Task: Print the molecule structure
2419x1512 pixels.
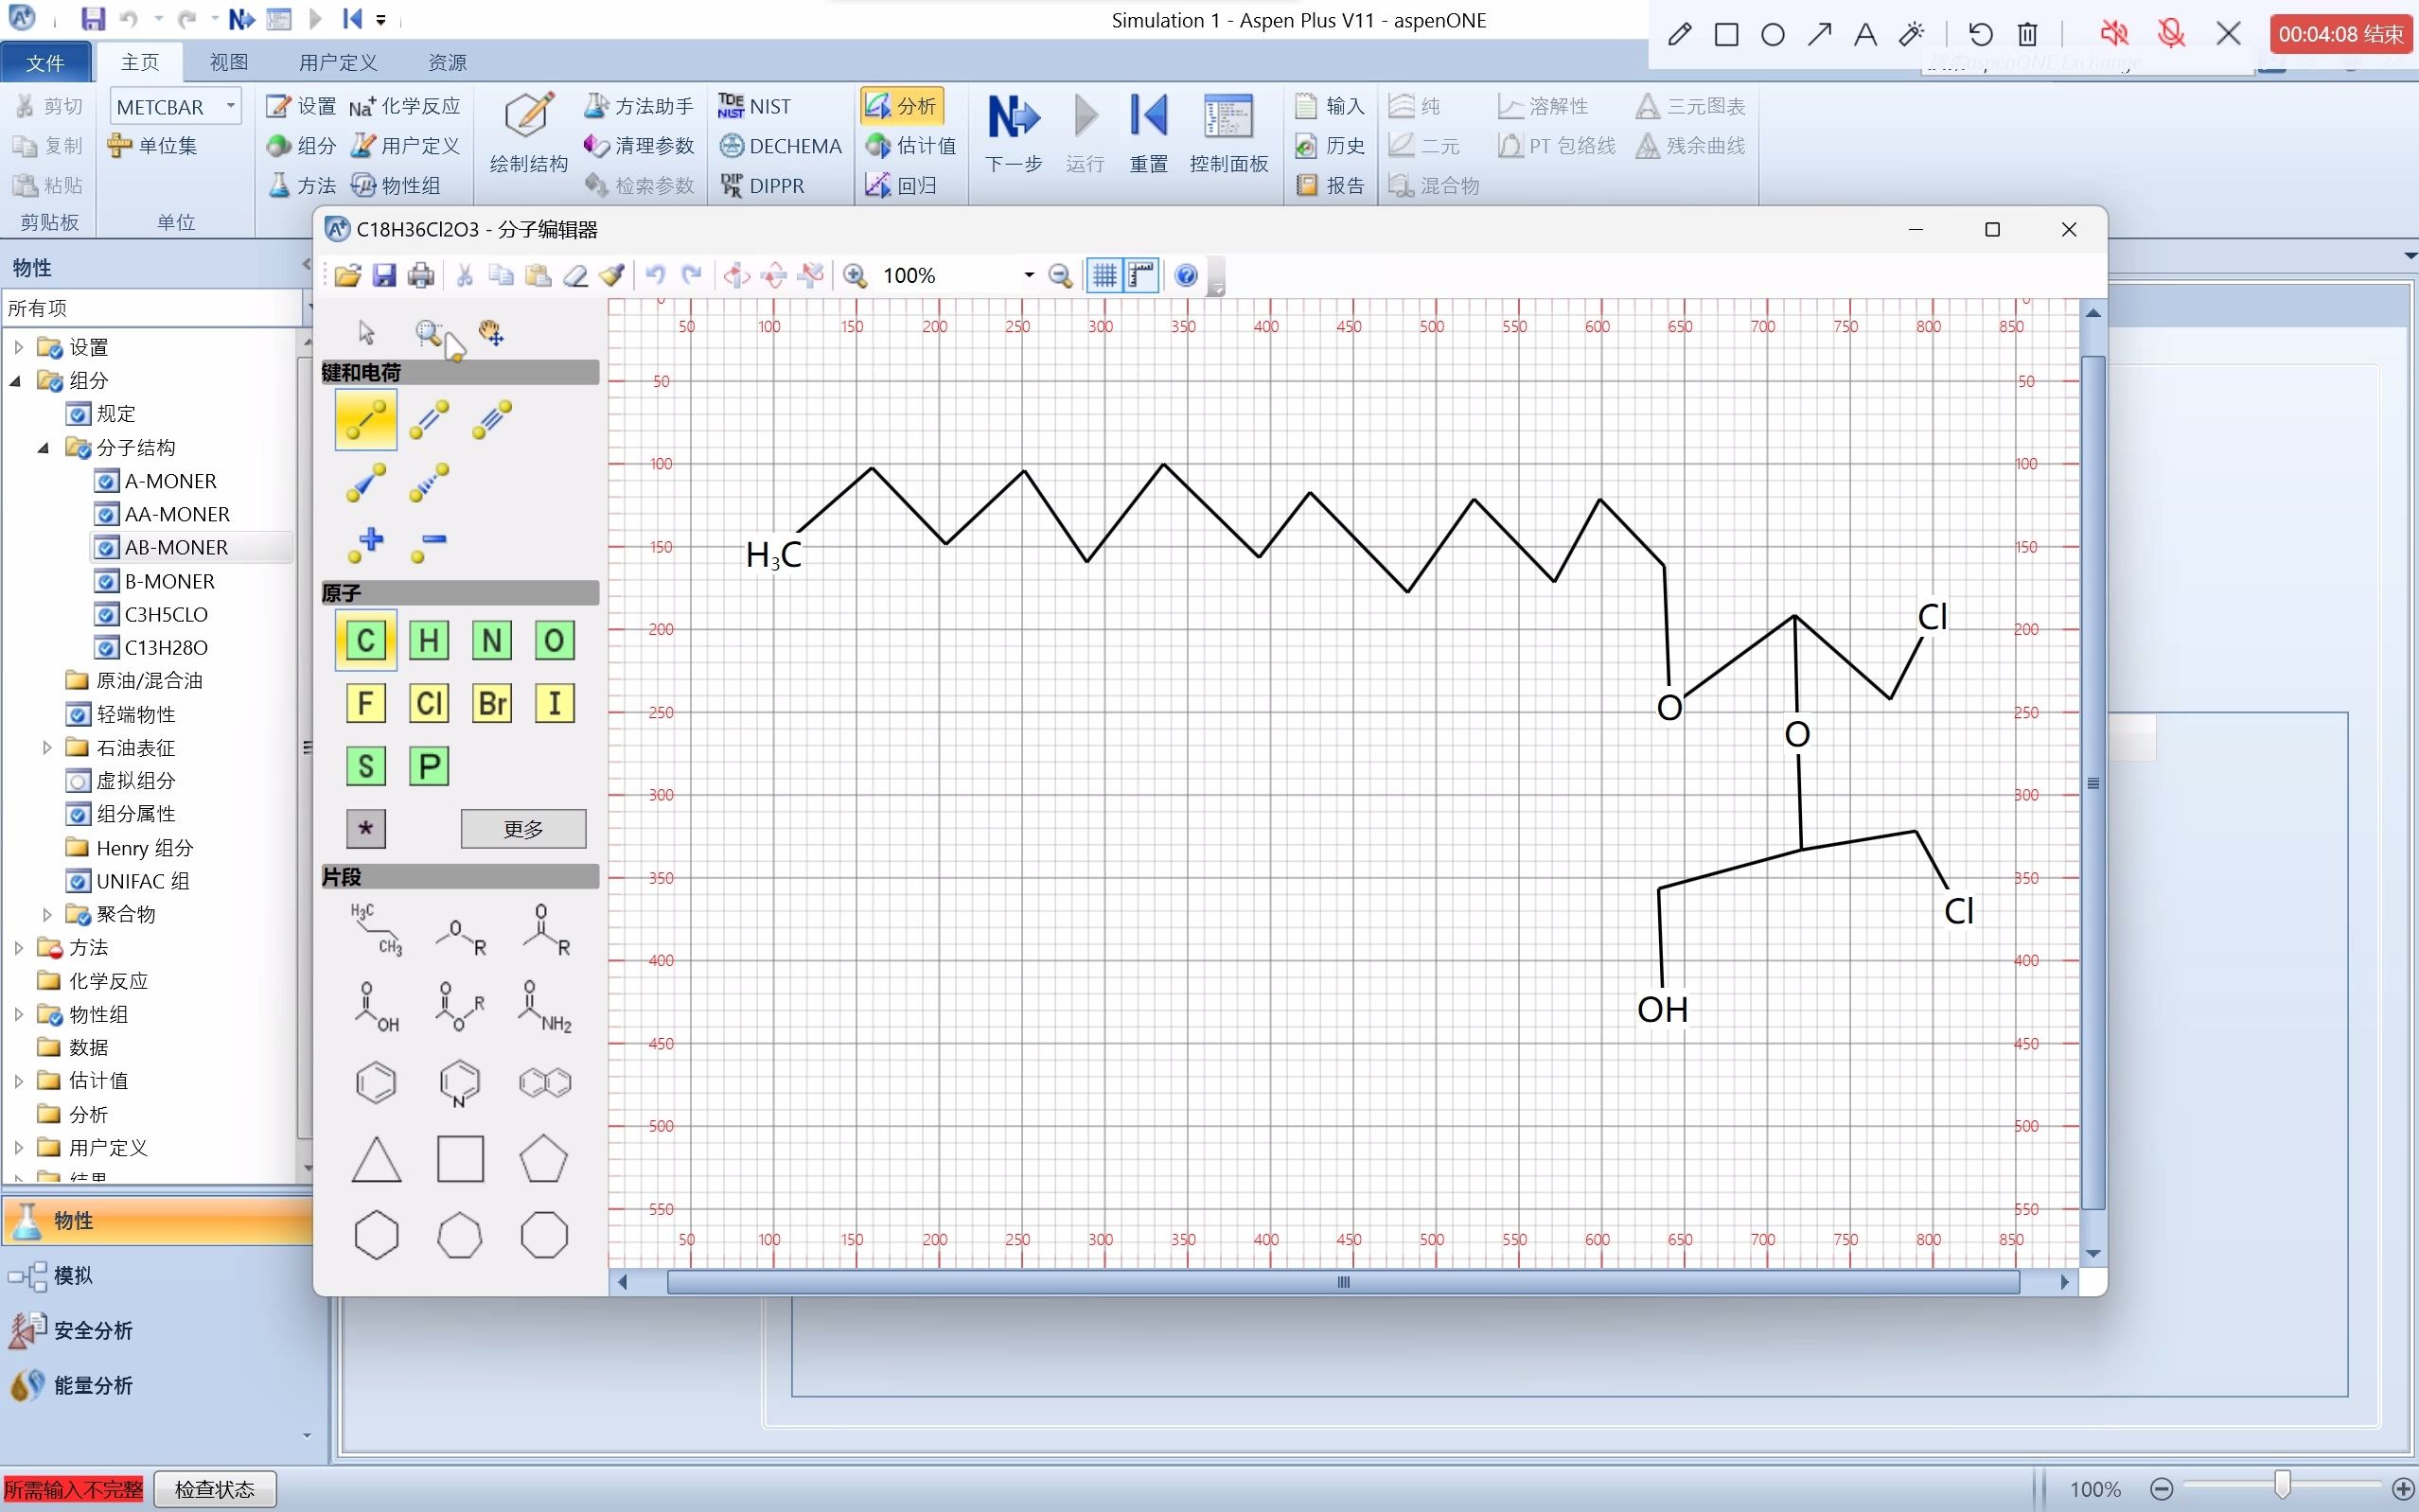Action: pyautogui.click(x=421, y=275)
